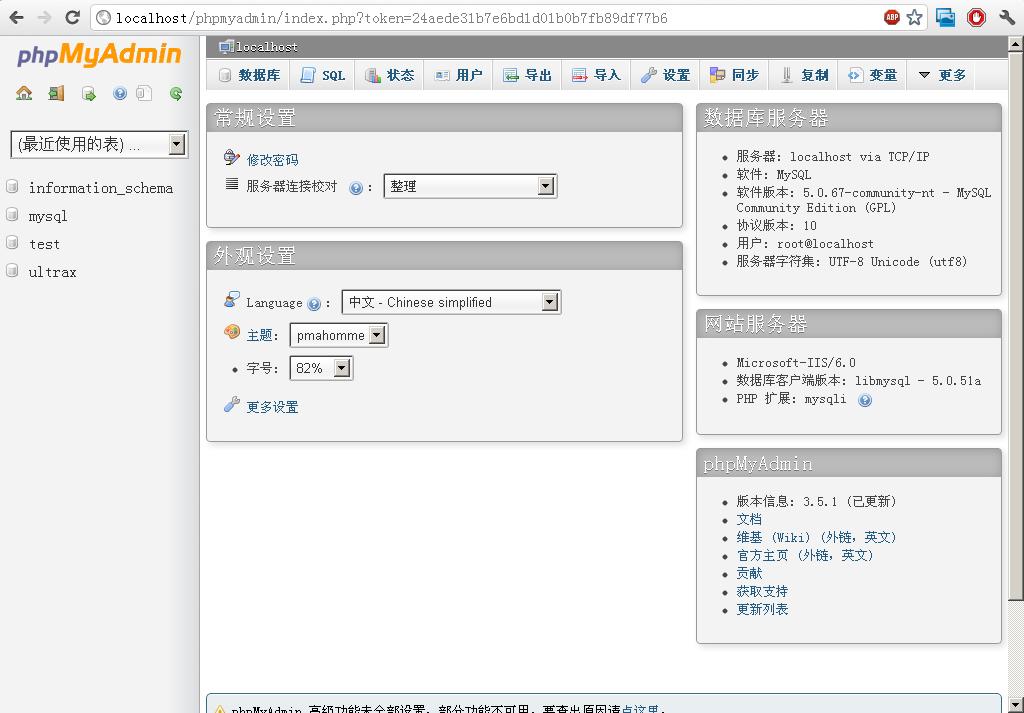Click database icon beside information_schema
Screen dimensions: 1024x713
12,187
